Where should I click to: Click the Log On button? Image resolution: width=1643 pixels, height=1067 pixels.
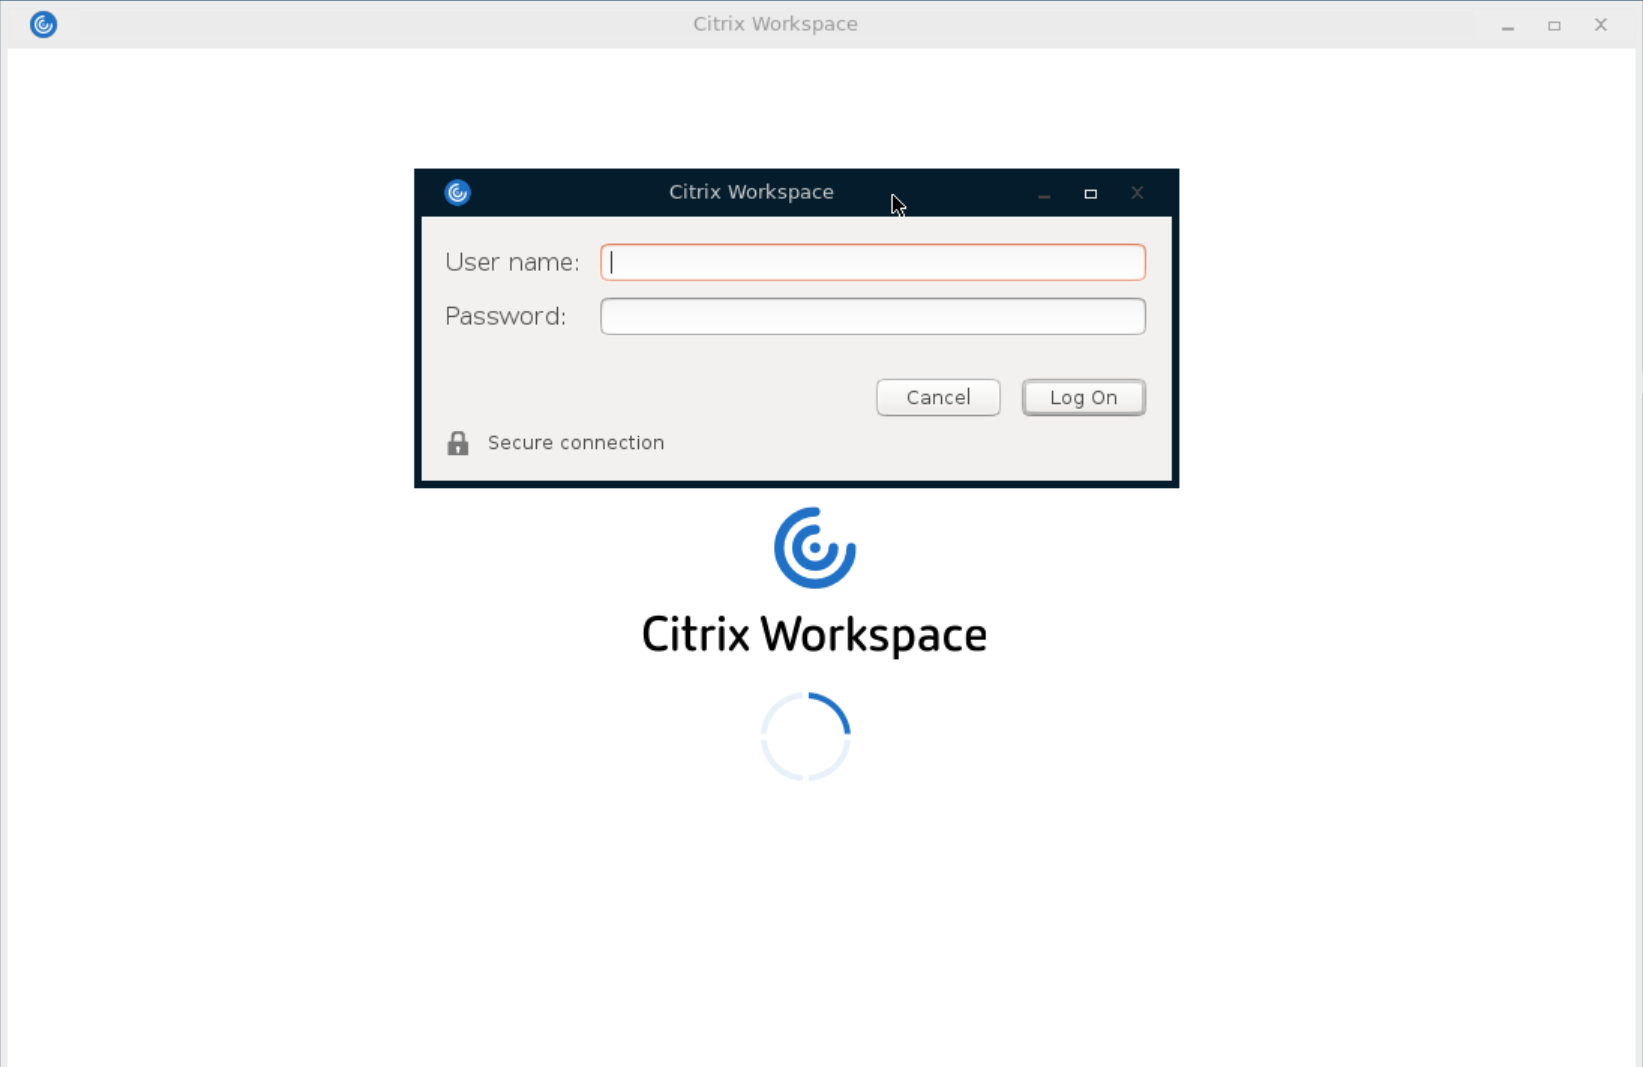coord(1083,397)
